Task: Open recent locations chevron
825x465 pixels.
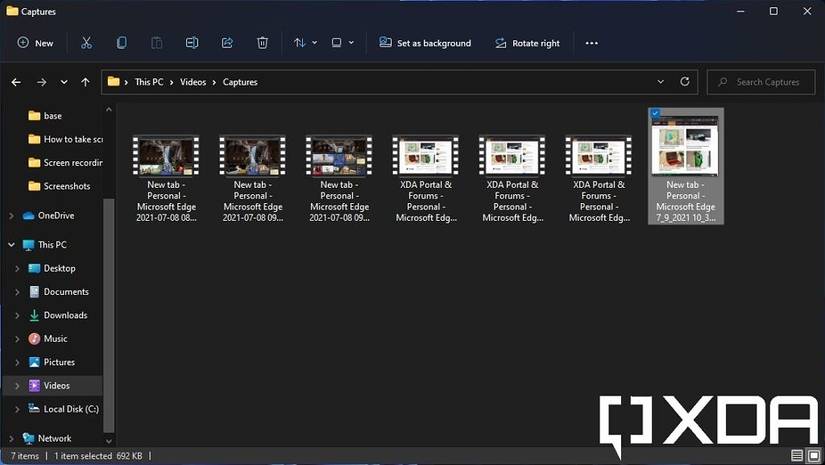Action: (x=64, y=82)
